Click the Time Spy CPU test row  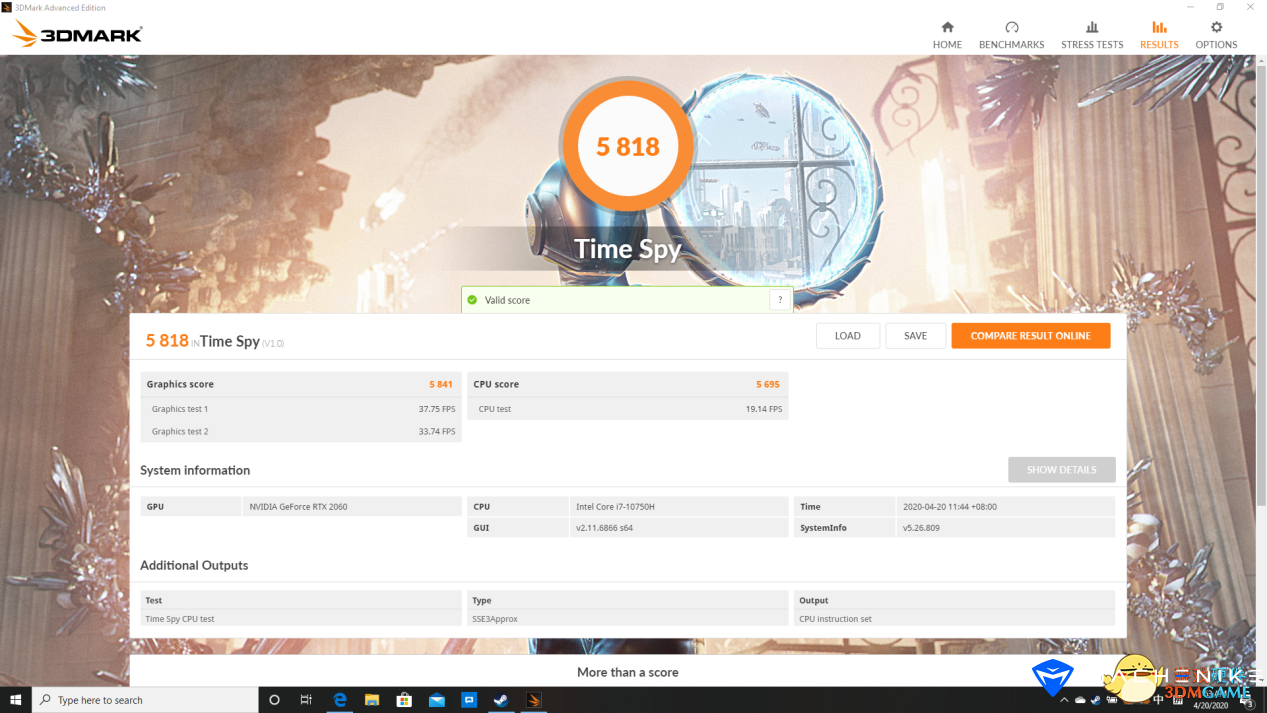(x=301, y=619)
